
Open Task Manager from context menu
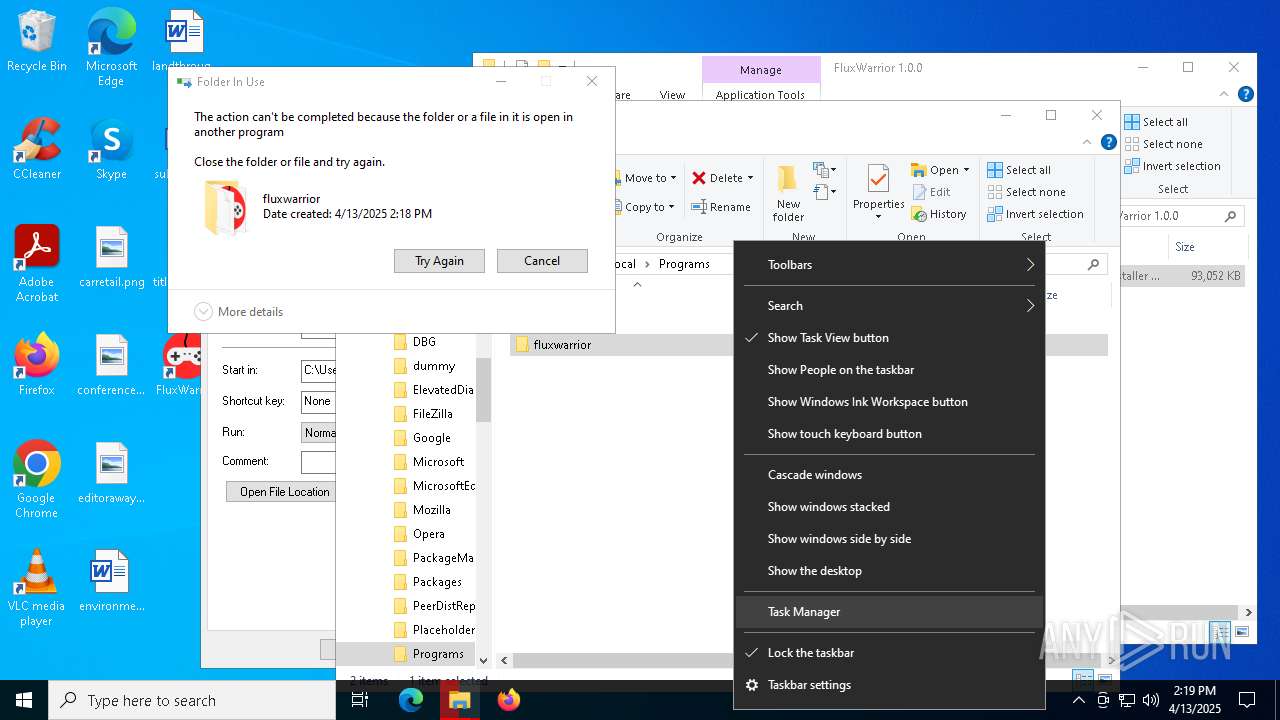click(x=889, y=612)
